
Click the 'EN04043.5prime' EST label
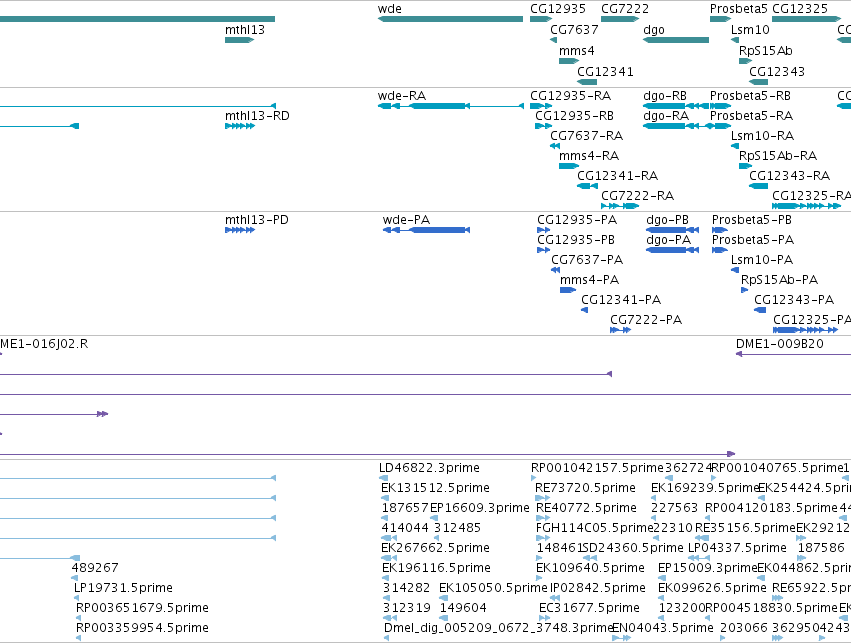tap(663, 628)
